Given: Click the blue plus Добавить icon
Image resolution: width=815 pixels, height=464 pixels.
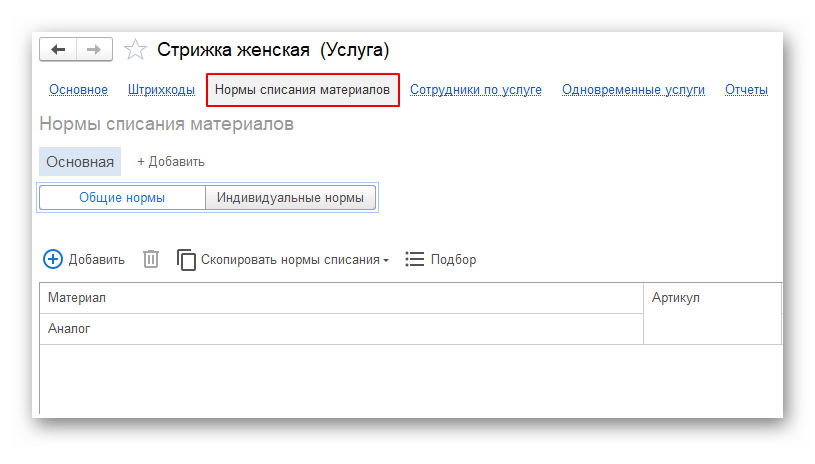Looking at the screenshot, I should [x=52, y=259].
